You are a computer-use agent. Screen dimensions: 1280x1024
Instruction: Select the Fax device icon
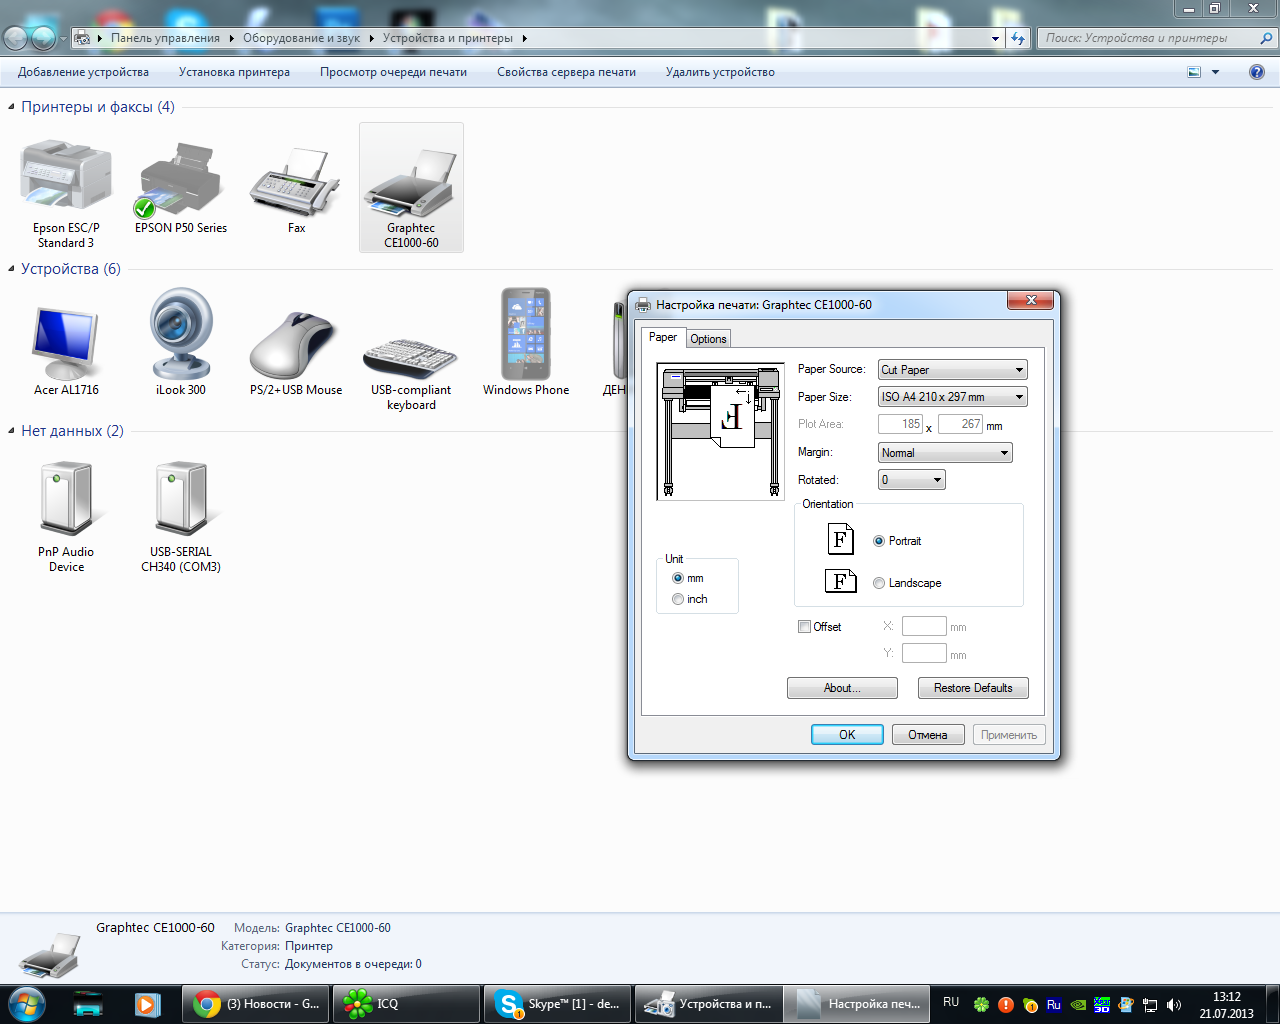[x=296, y=180]
